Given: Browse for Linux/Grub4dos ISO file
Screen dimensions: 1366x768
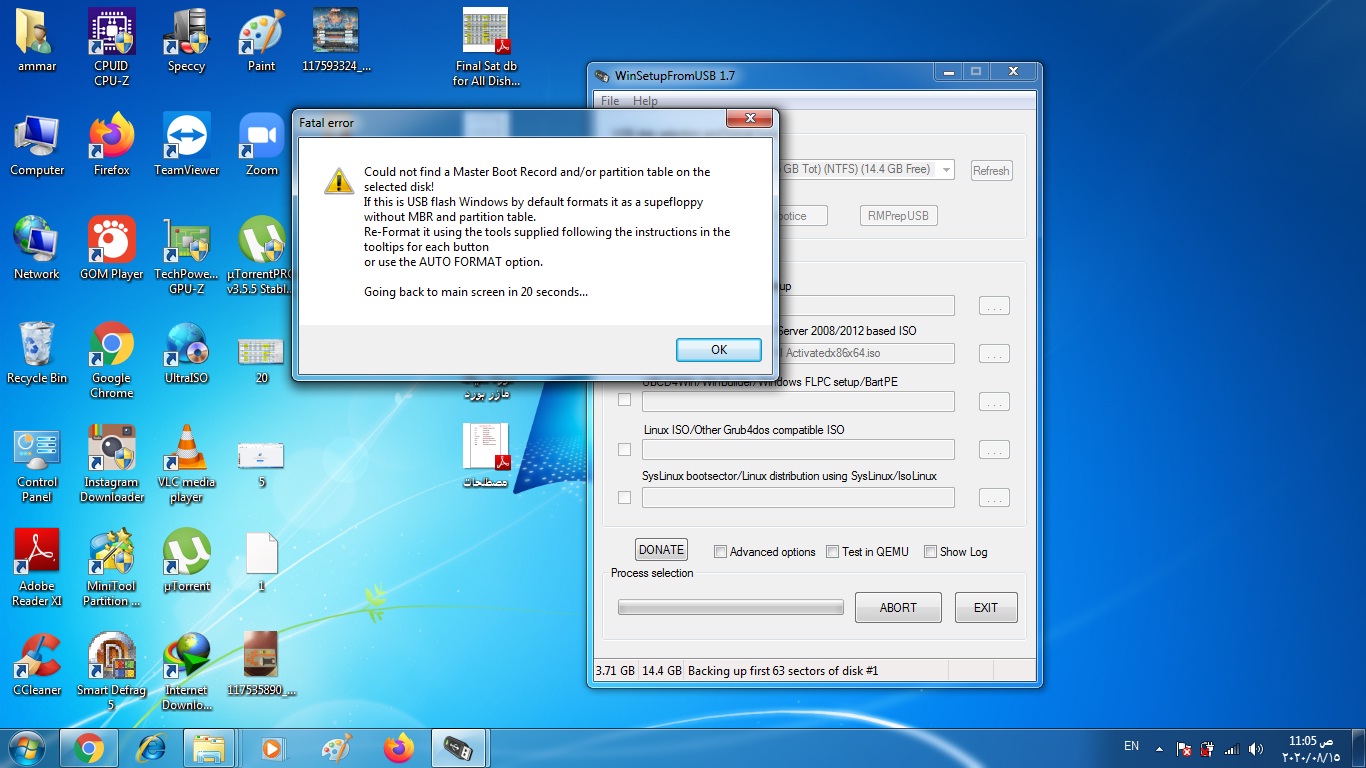Looking at the screenshot, I should [x=994, y=451].
